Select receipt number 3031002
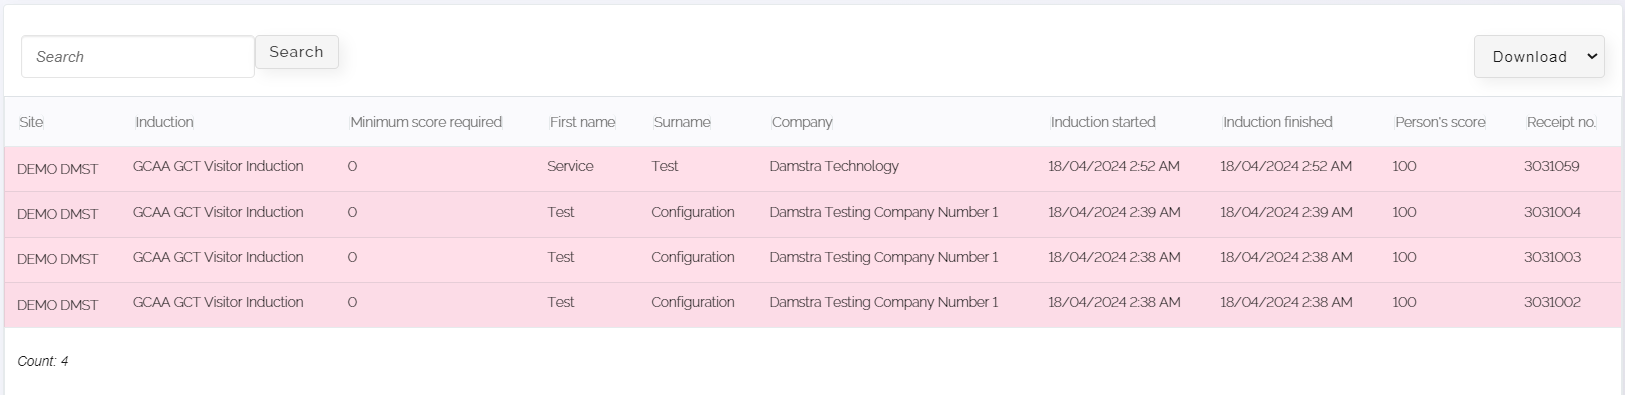The width and height of the screenshot is (1625, 395). click(x=1552, y=302)
